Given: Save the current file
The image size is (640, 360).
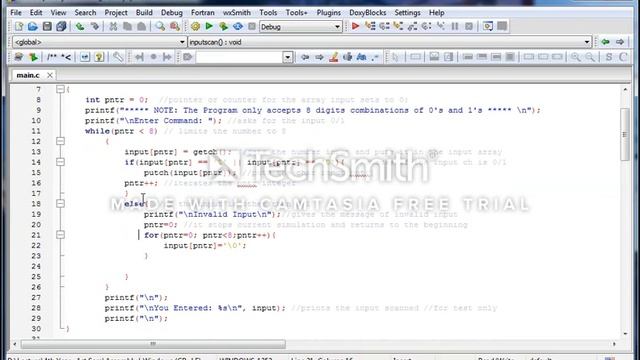Looking at the screenshot, I should tap(47, 27).
